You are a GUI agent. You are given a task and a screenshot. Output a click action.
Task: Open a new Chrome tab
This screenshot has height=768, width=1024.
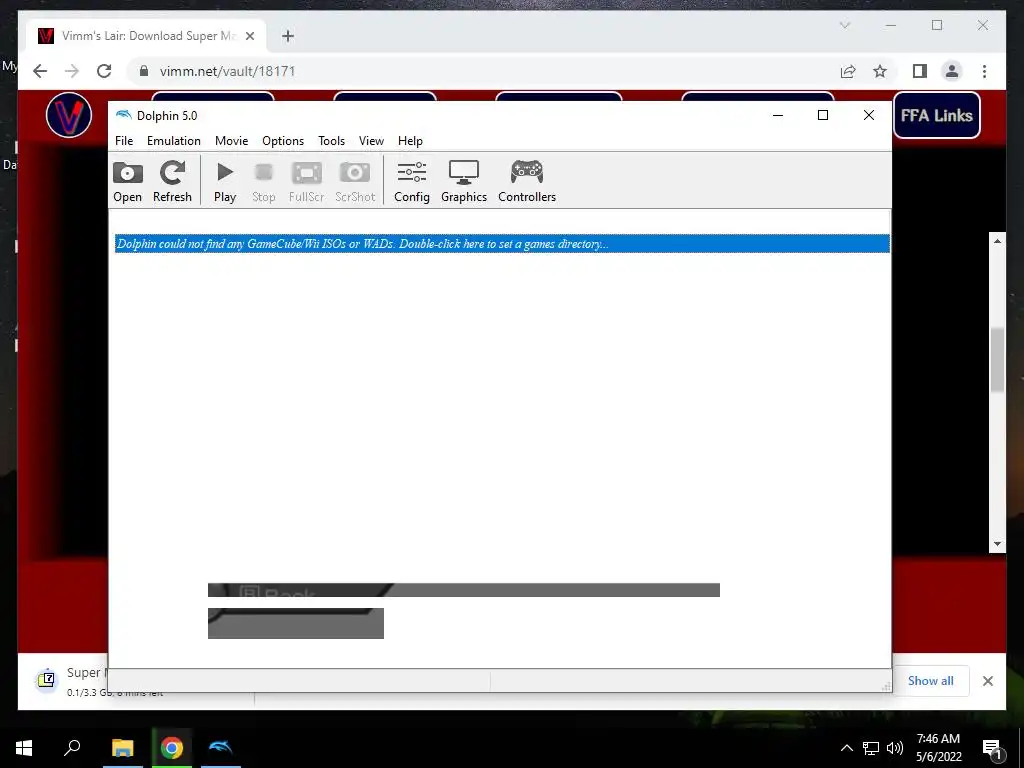point(288,36)
